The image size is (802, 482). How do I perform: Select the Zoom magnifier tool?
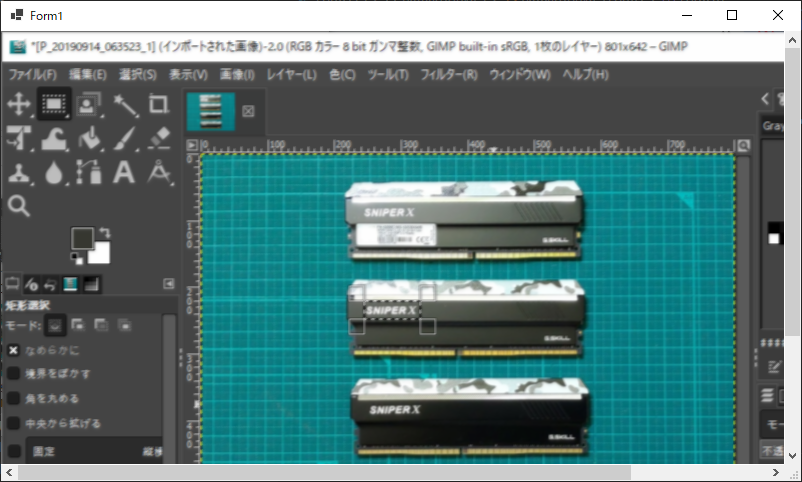point(19,206)
